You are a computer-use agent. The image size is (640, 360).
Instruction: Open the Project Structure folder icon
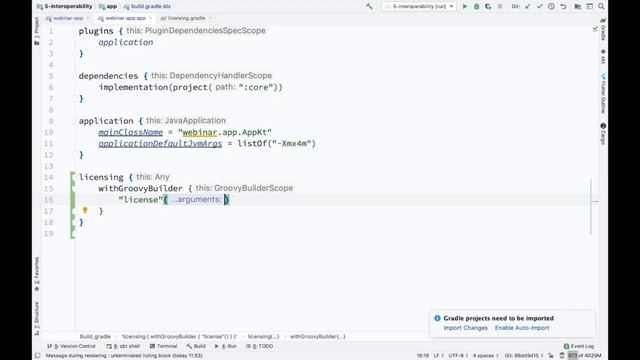577,7
